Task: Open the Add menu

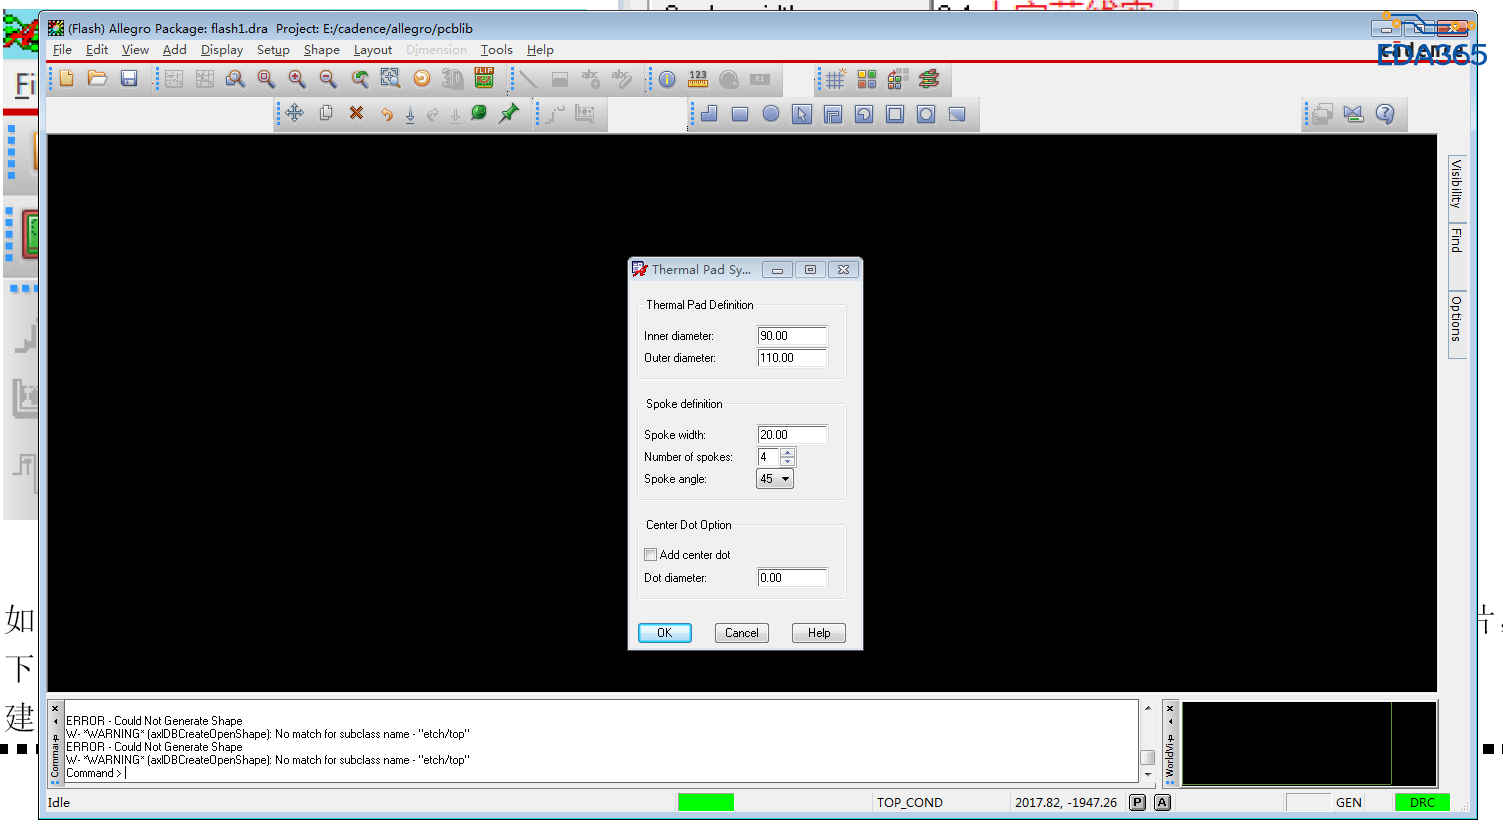Action: (175, 50)
